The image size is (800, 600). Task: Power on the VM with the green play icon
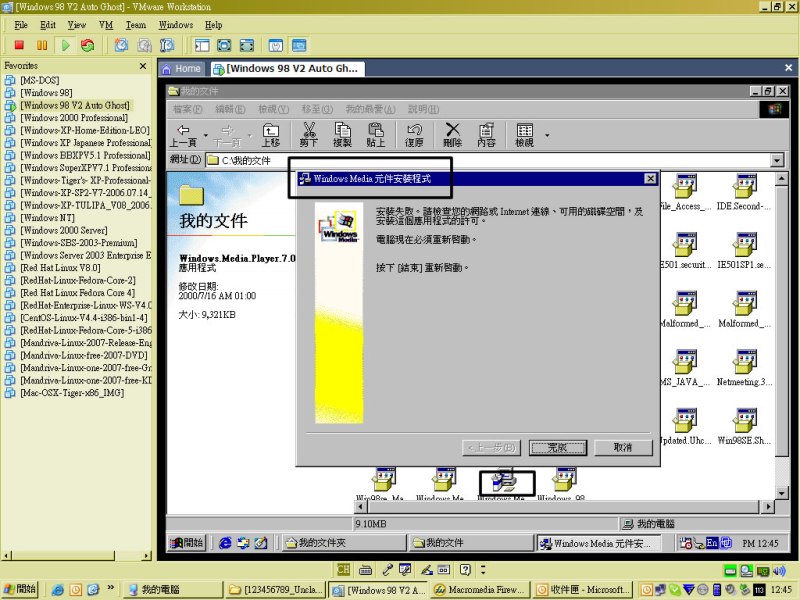click(65, 45)
